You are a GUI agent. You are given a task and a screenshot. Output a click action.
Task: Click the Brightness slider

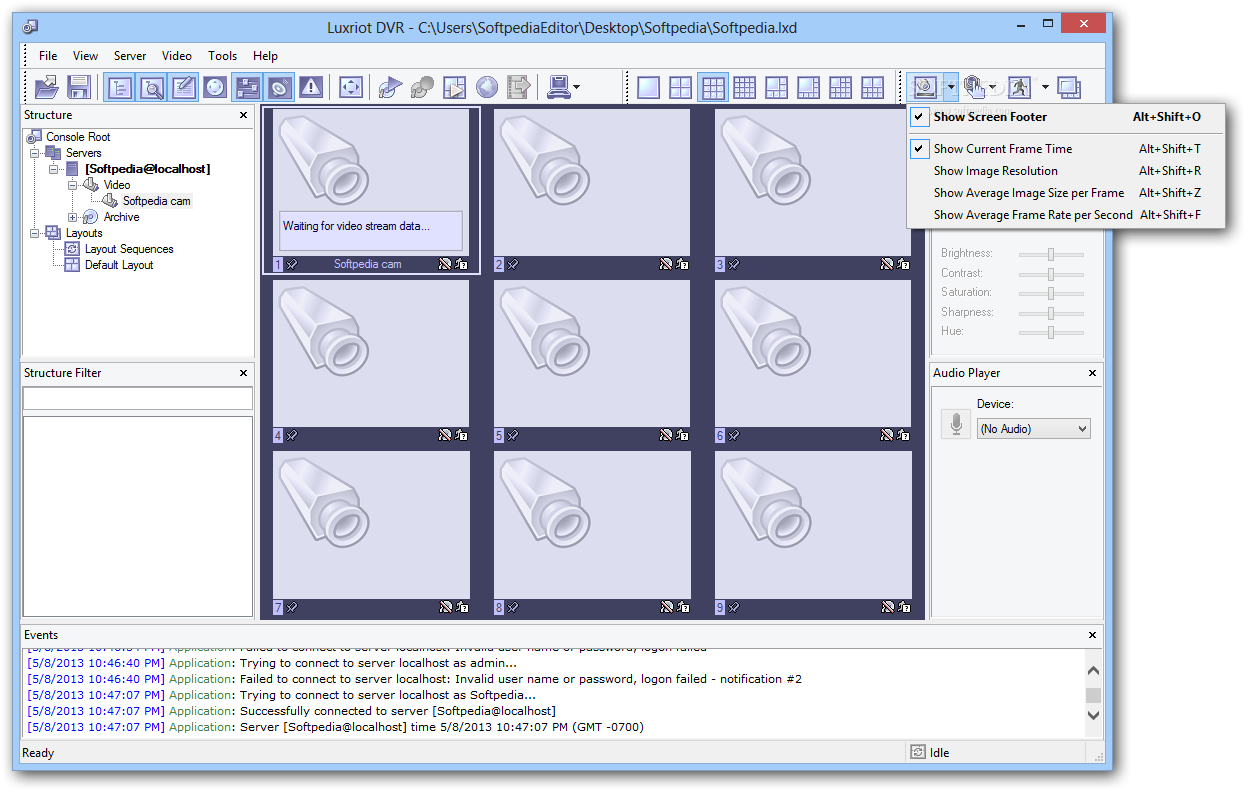point(1051,254)
